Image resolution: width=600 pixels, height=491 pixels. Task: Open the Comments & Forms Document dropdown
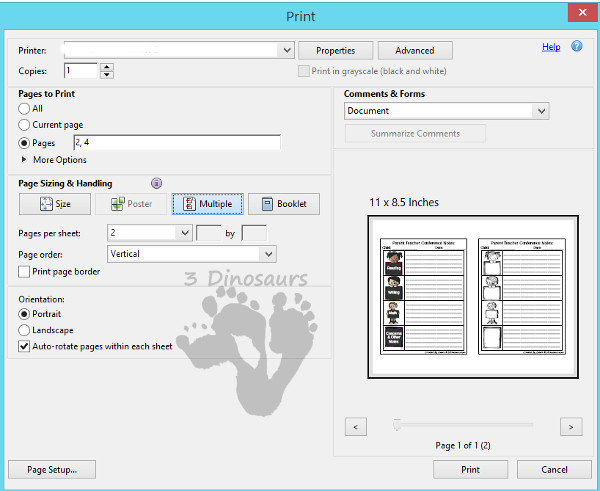(541, 111)
